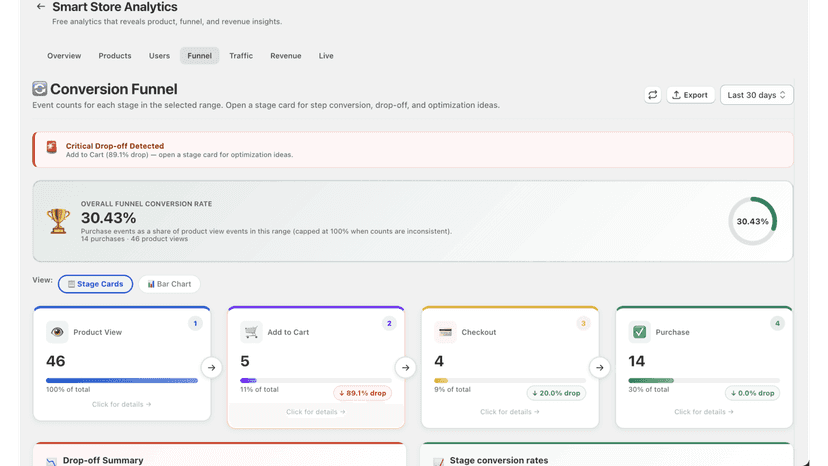Click the '30% of total' label
The height and width of the screenshot is (466, 828).
648,389
